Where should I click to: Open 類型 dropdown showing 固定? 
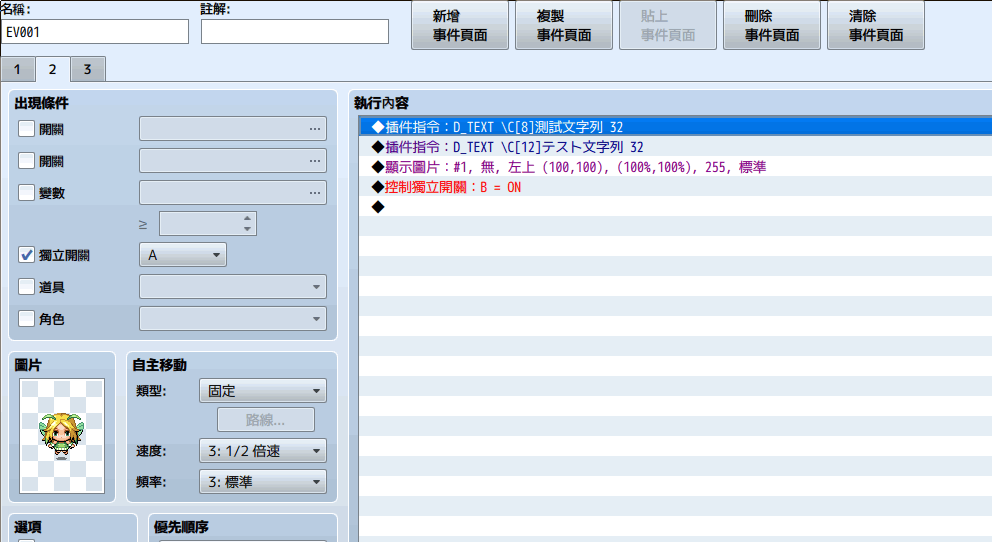tap(263, 391)
